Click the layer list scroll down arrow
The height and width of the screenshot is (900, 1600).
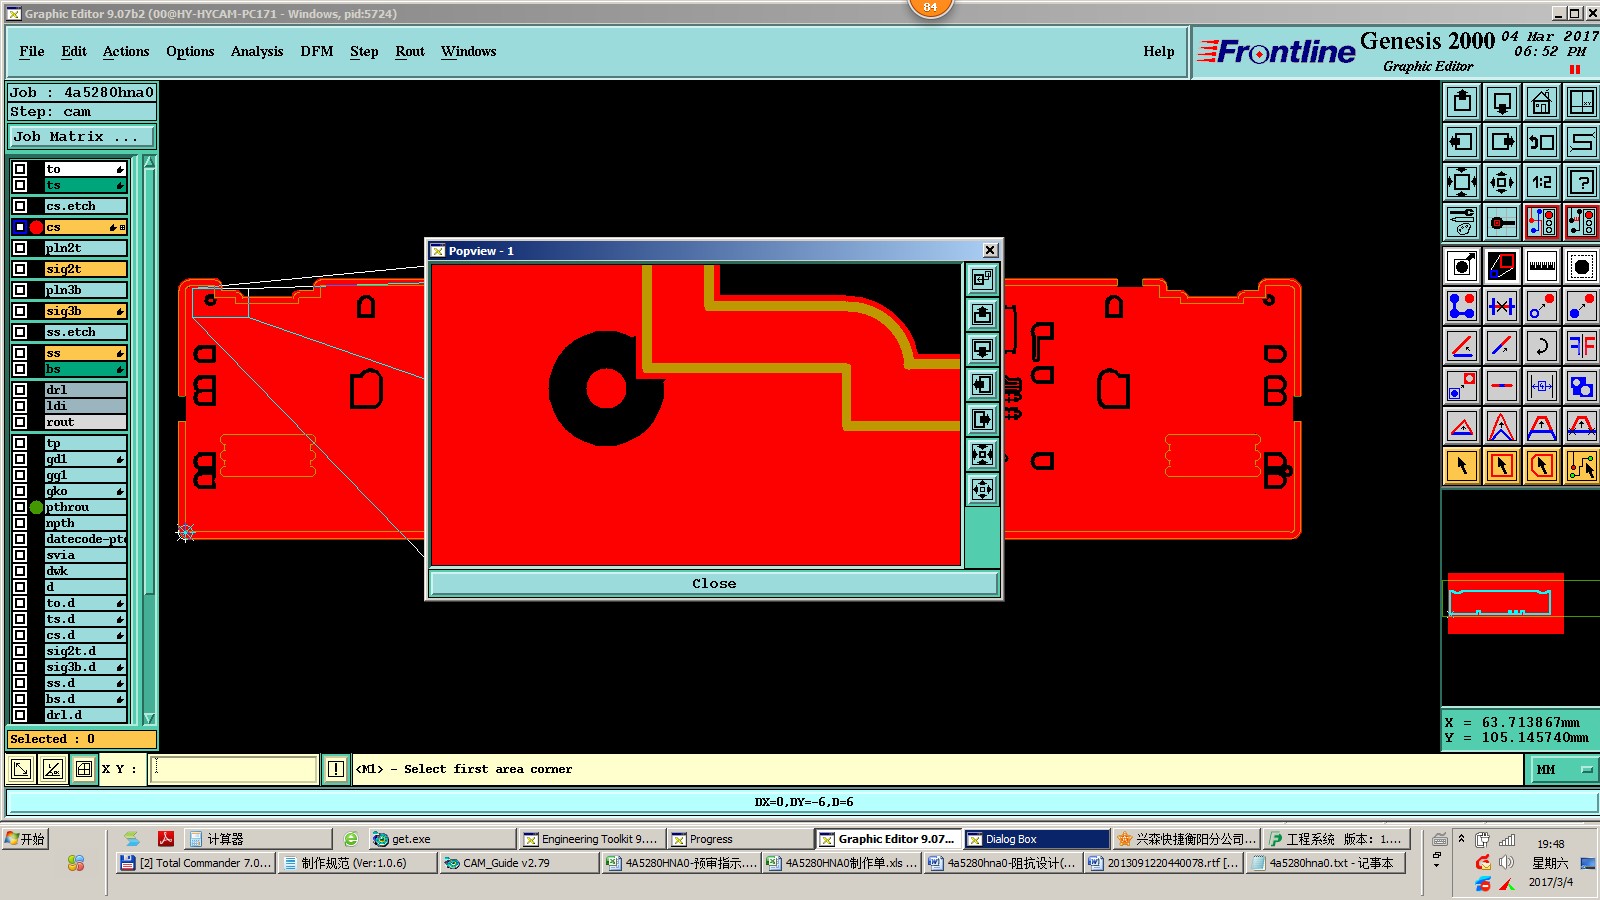coord(149,718)
